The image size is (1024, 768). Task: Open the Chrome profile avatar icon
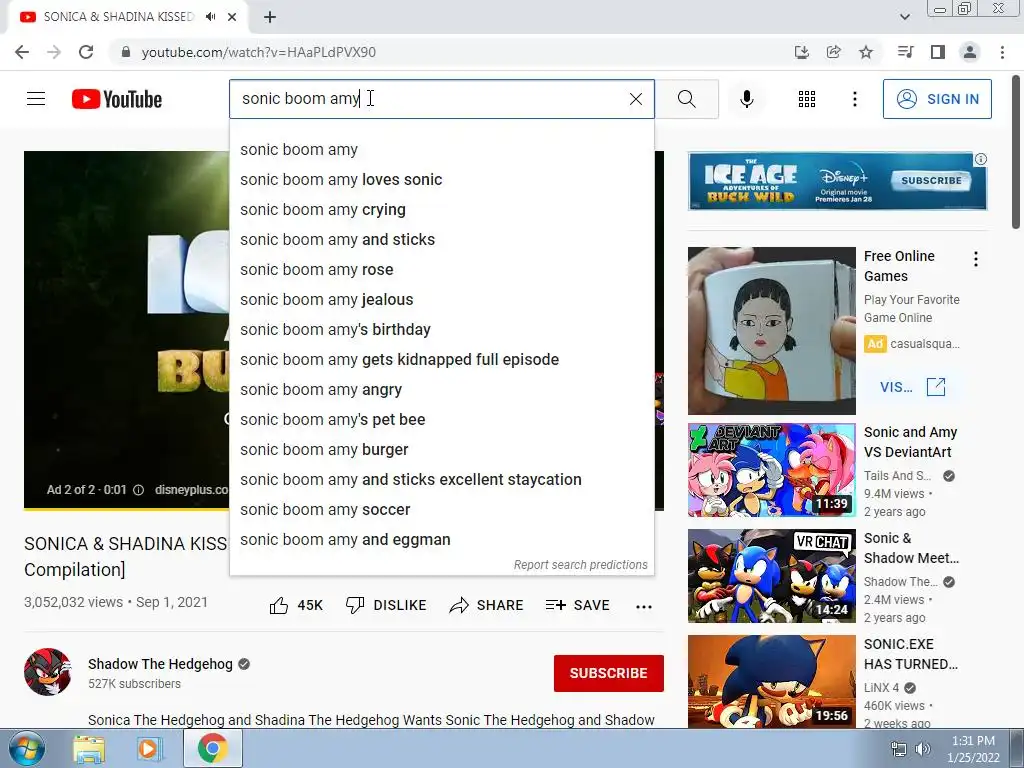coord(970,52)
